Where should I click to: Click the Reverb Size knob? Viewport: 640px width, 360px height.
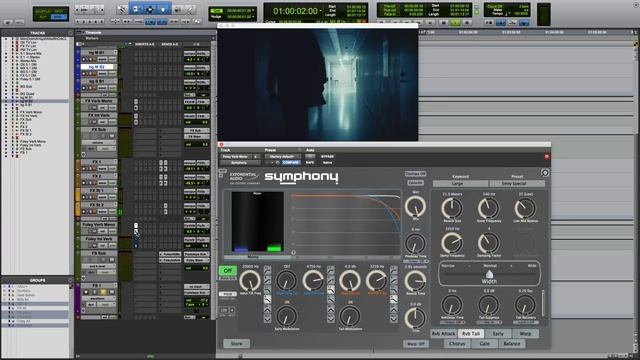coord(452,208)
